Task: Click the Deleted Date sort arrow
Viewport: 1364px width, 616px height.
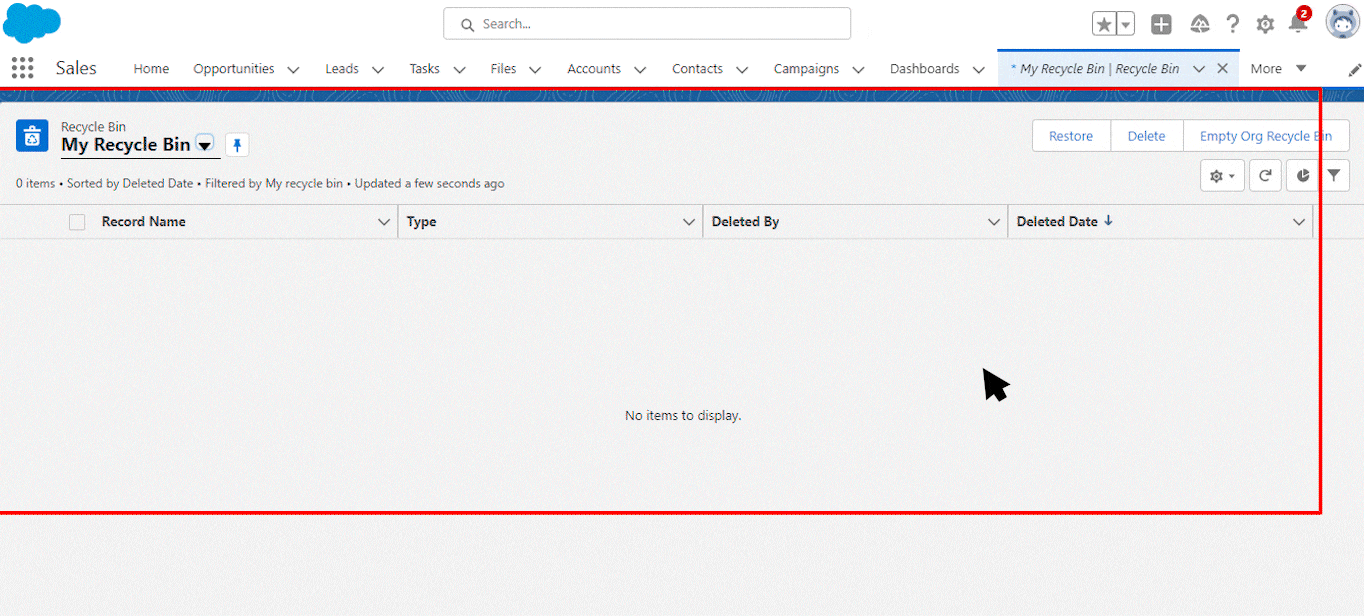Action: [x=1108, y=221]
